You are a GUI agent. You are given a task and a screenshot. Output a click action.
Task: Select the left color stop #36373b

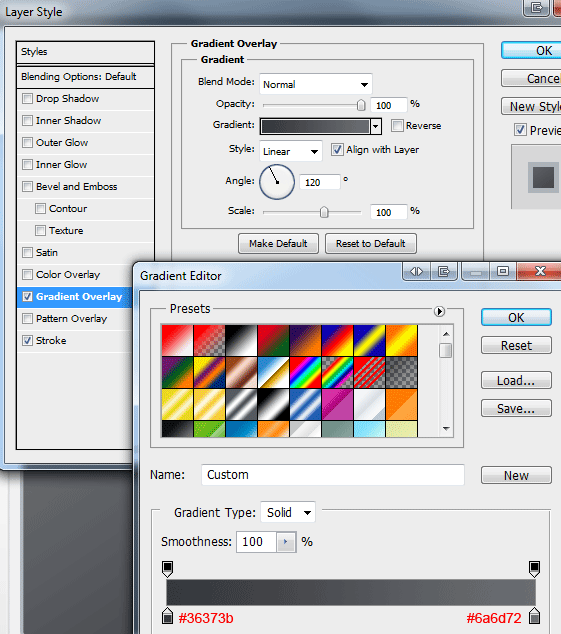[x=167, y=616]
